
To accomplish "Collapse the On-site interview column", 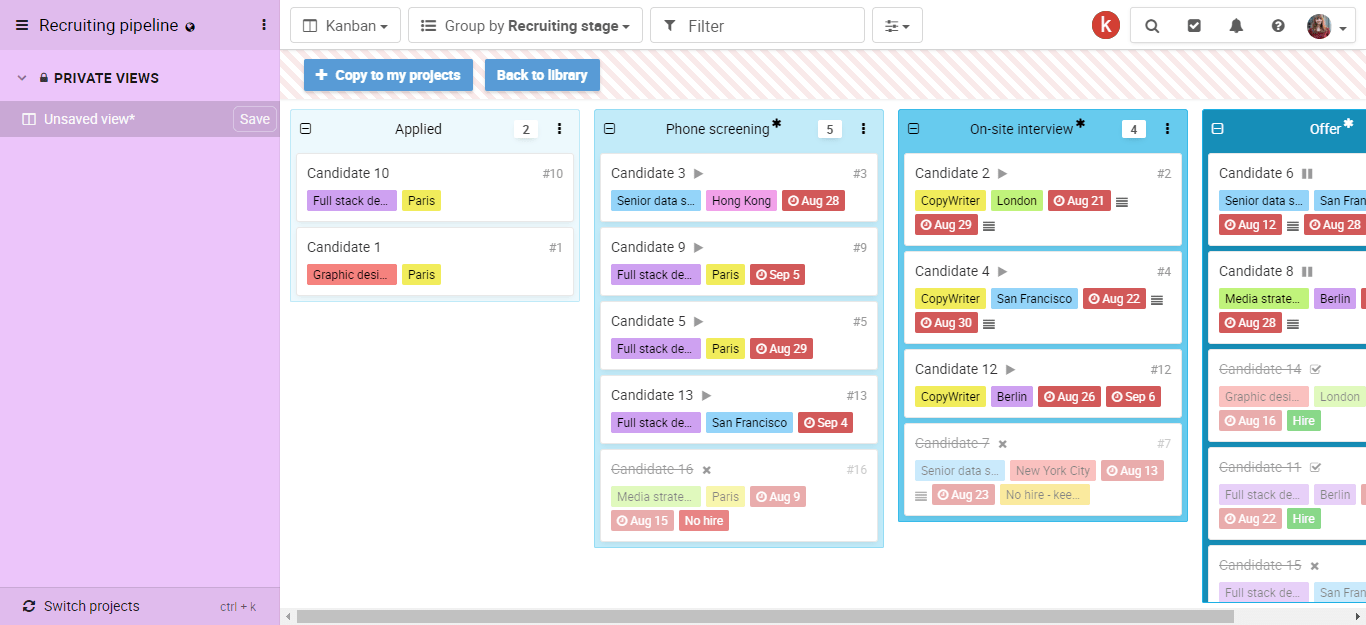I will click(x=914, y=129).
